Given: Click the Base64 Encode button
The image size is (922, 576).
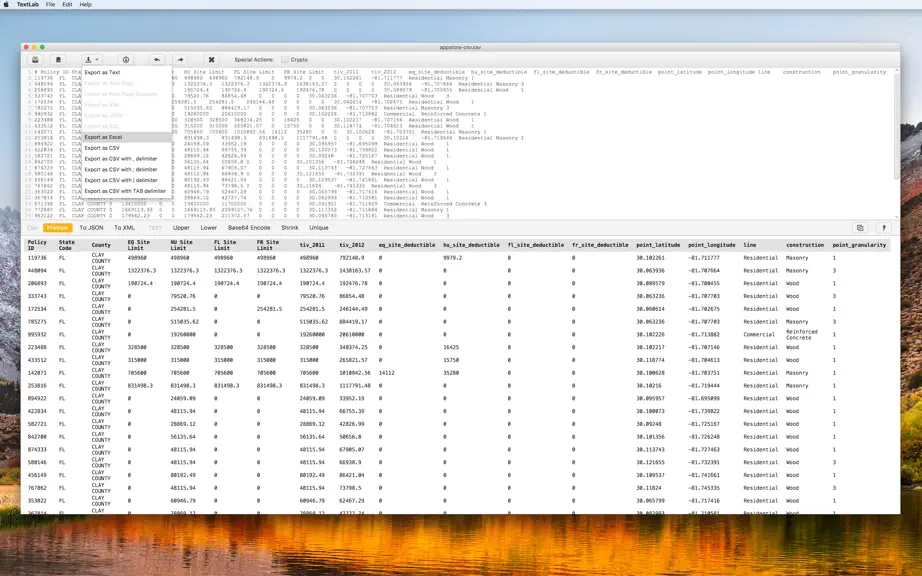Looking at the screenshot, I should (249, 227).
